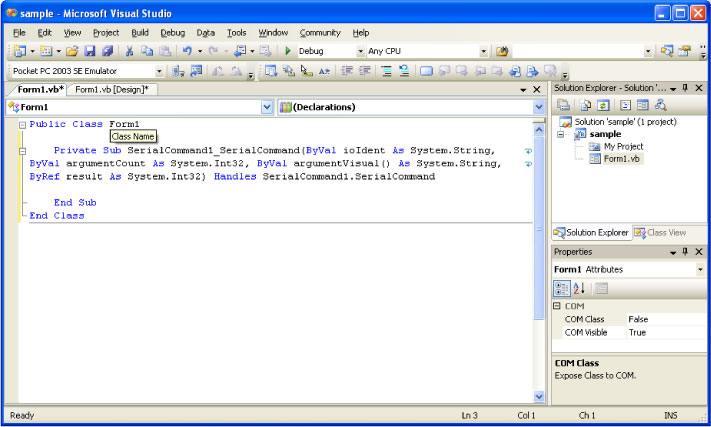This screenshot has height=427, width=711.
Task: Open the Community menu
Action: 320,33
